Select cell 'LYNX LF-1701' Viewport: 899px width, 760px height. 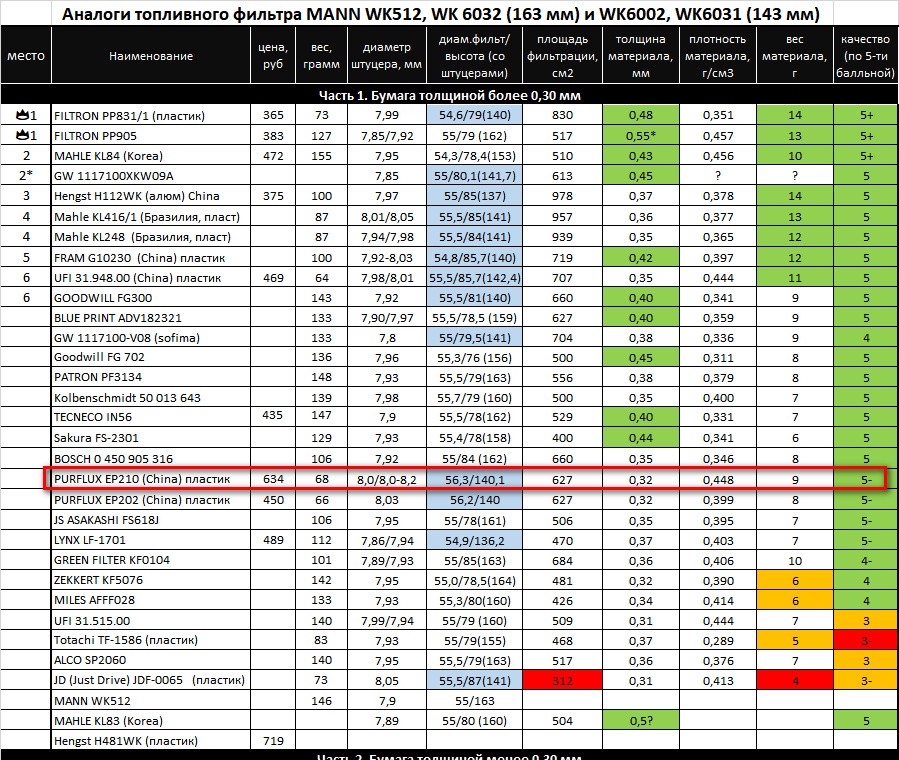(x=151, y=540)
